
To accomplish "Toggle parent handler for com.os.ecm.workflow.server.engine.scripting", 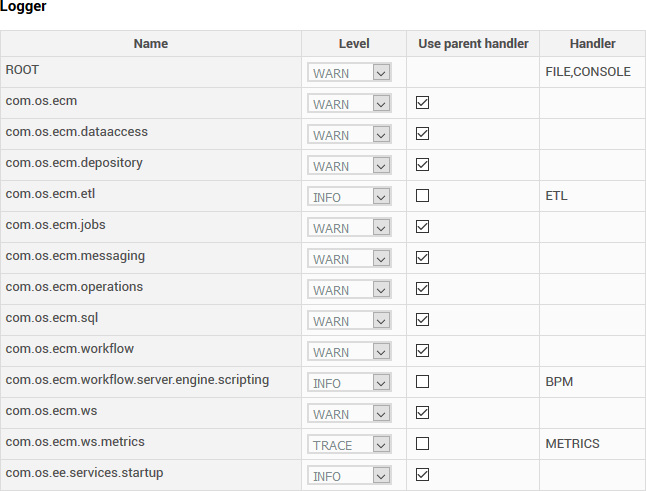I will pyautogui.click(x=422, y=381).
